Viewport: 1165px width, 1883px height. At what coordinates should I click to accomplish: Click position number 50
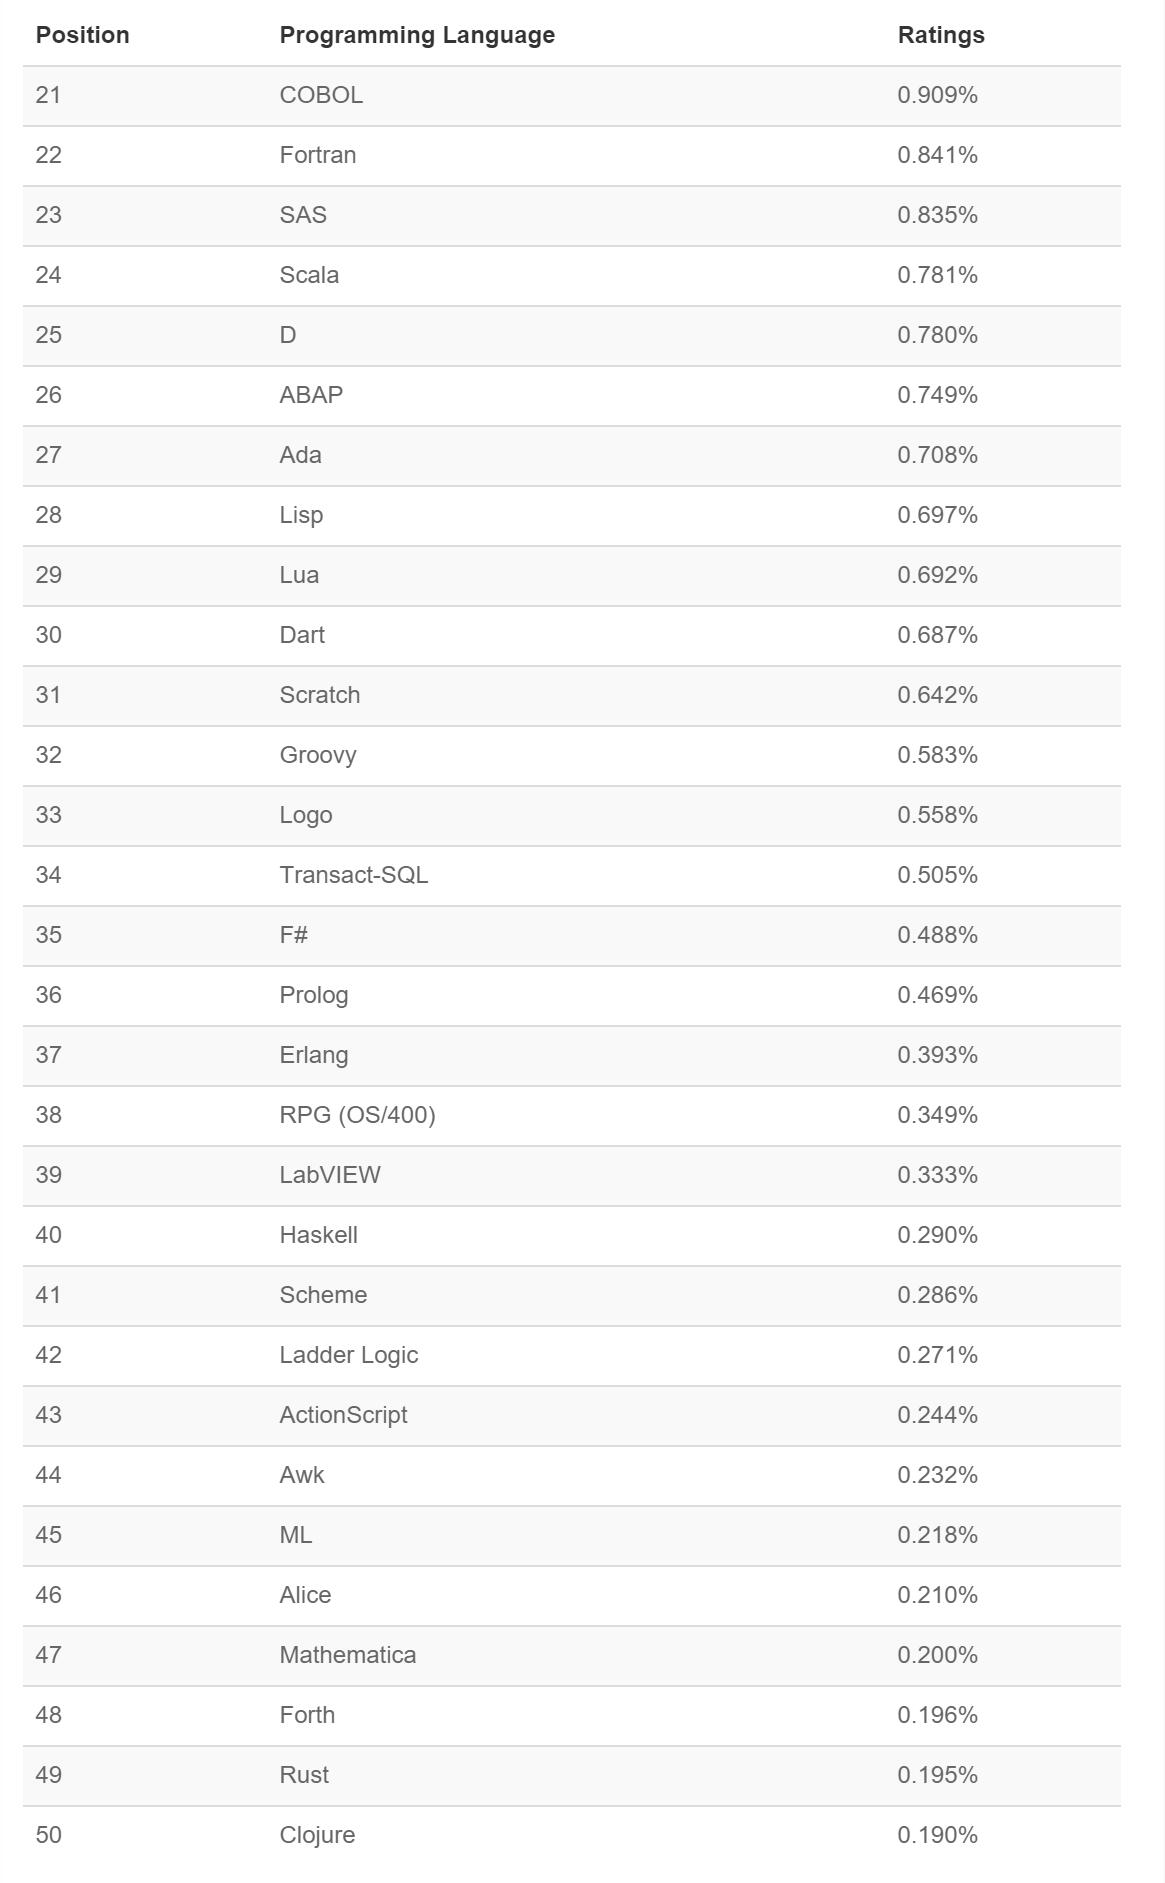[48, 1835]
